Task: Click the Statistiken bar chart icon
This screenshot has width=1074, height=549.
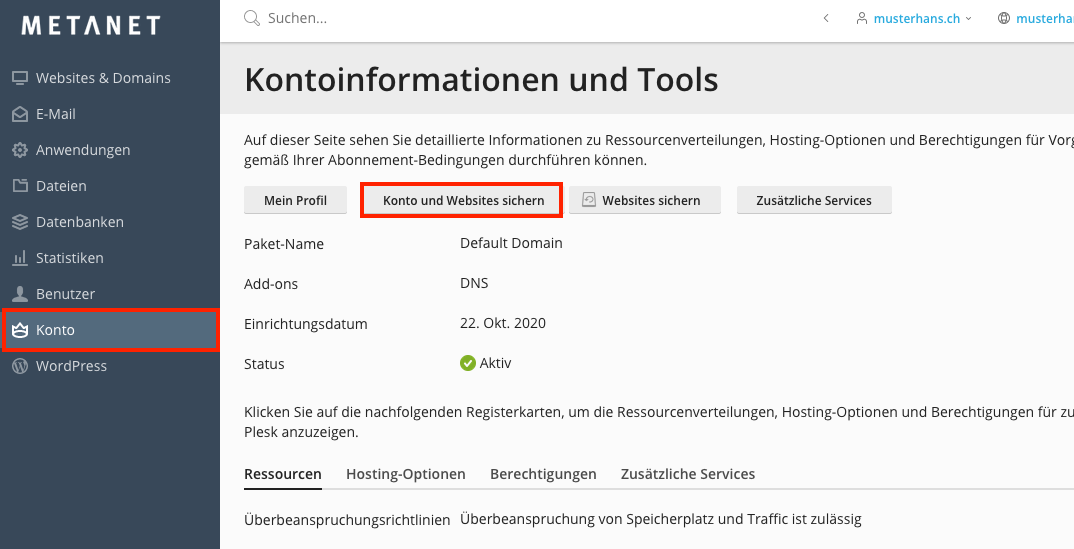Action: 19,258
